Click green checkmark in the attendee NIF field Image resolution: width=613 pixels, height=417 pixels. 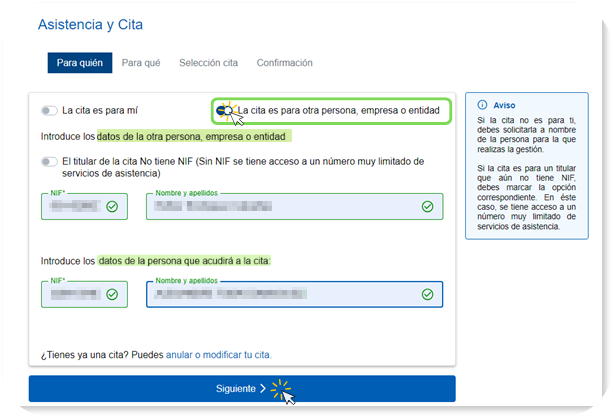tap(112, 295)
